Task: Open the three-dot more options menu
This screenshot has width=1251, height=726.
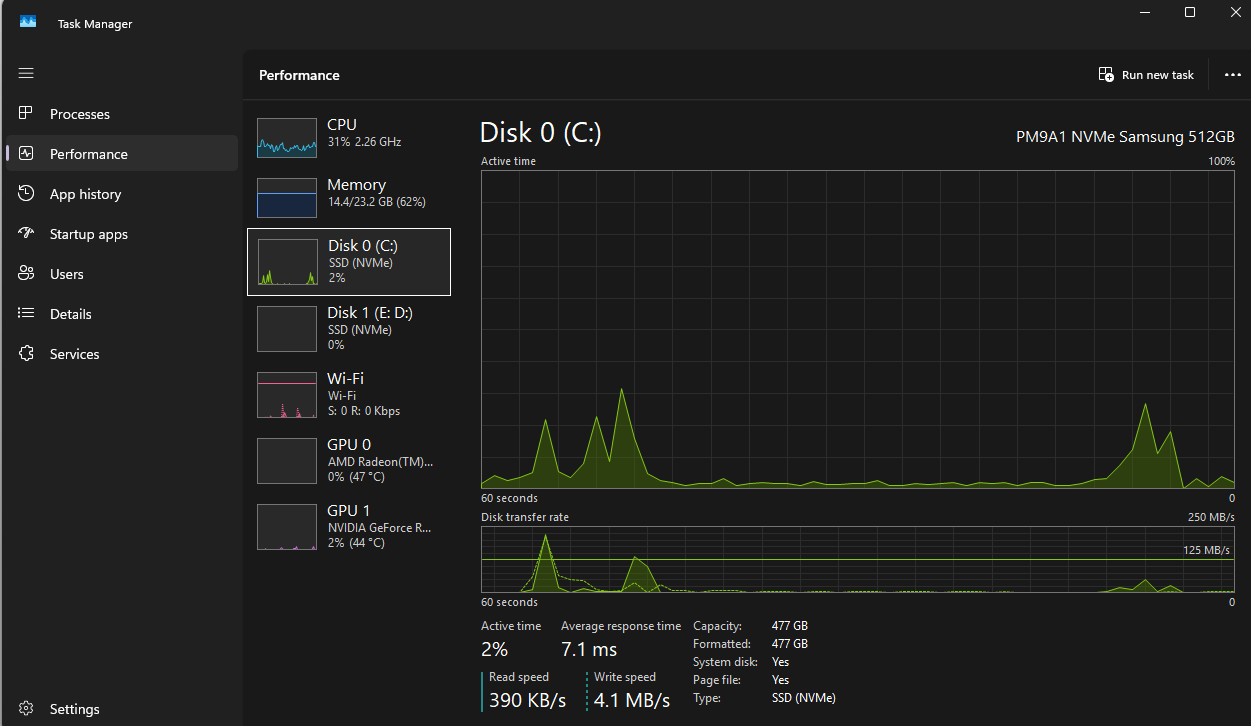Action: point(1232,75)
